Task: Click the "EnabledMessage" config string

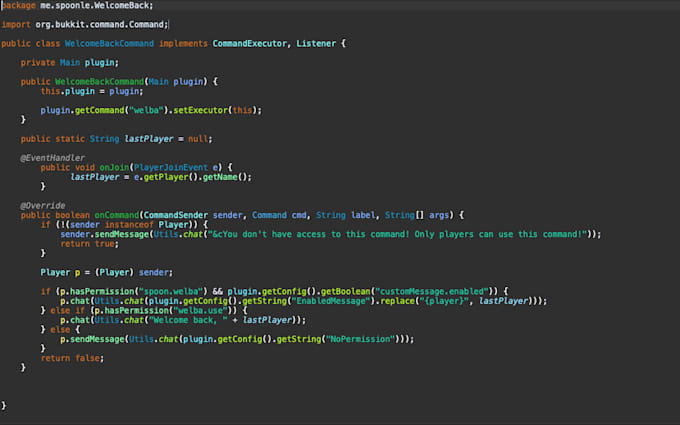Action: (x=331, y=301)
